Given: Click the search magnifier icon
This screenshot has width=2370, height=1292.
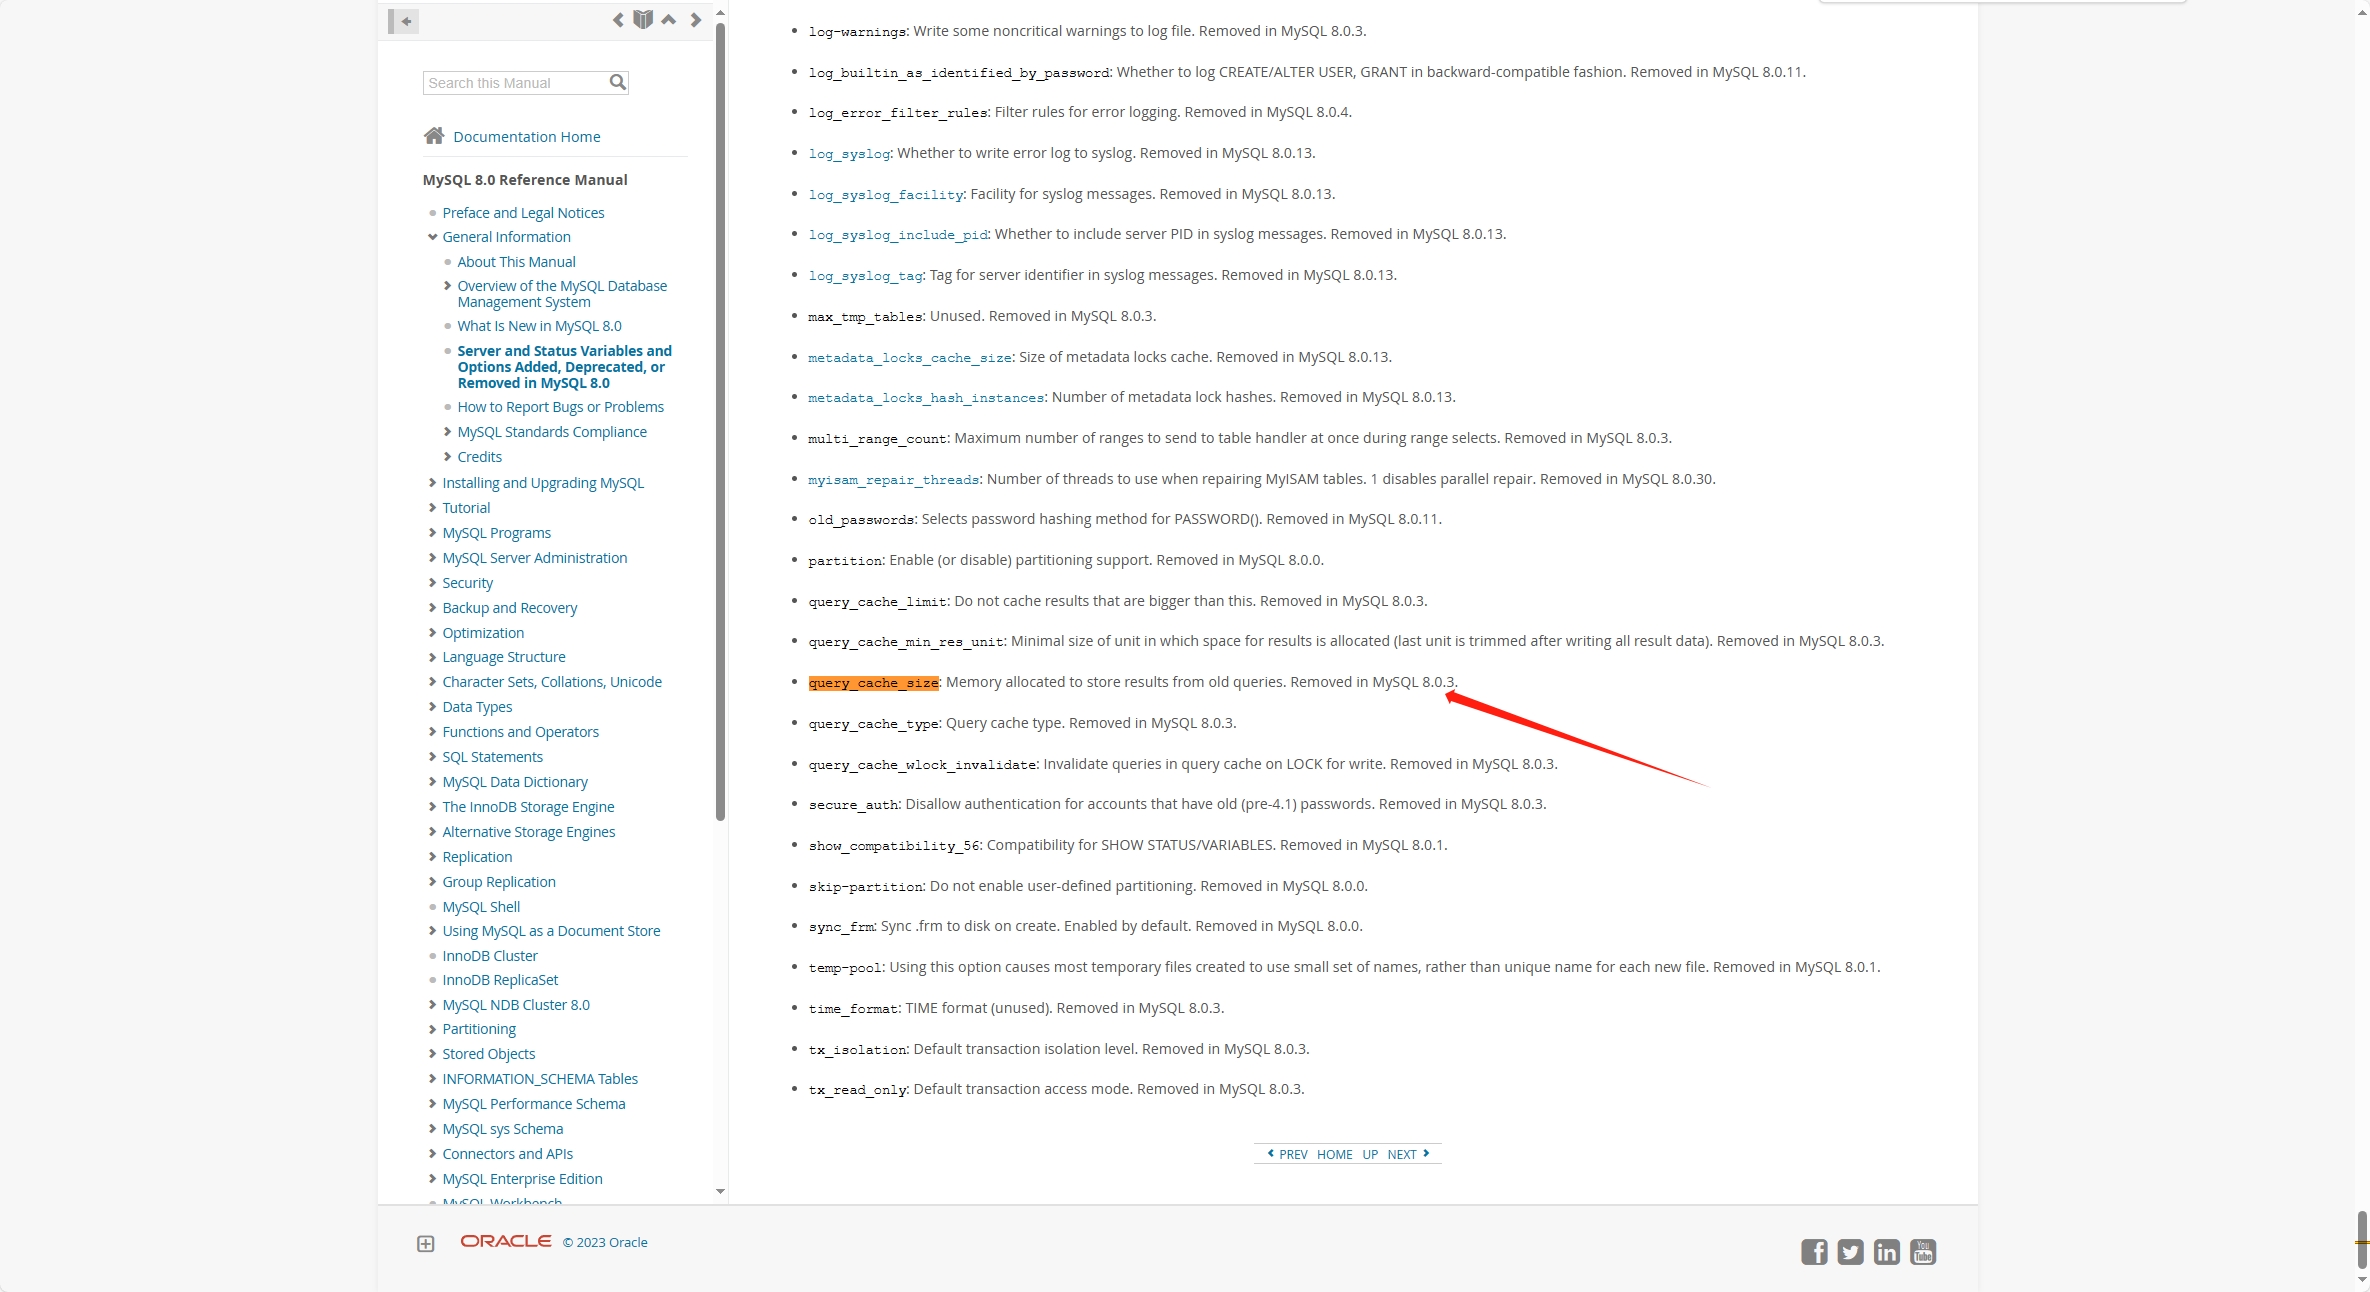Looking at the screenshot, I should coord(618,82).
